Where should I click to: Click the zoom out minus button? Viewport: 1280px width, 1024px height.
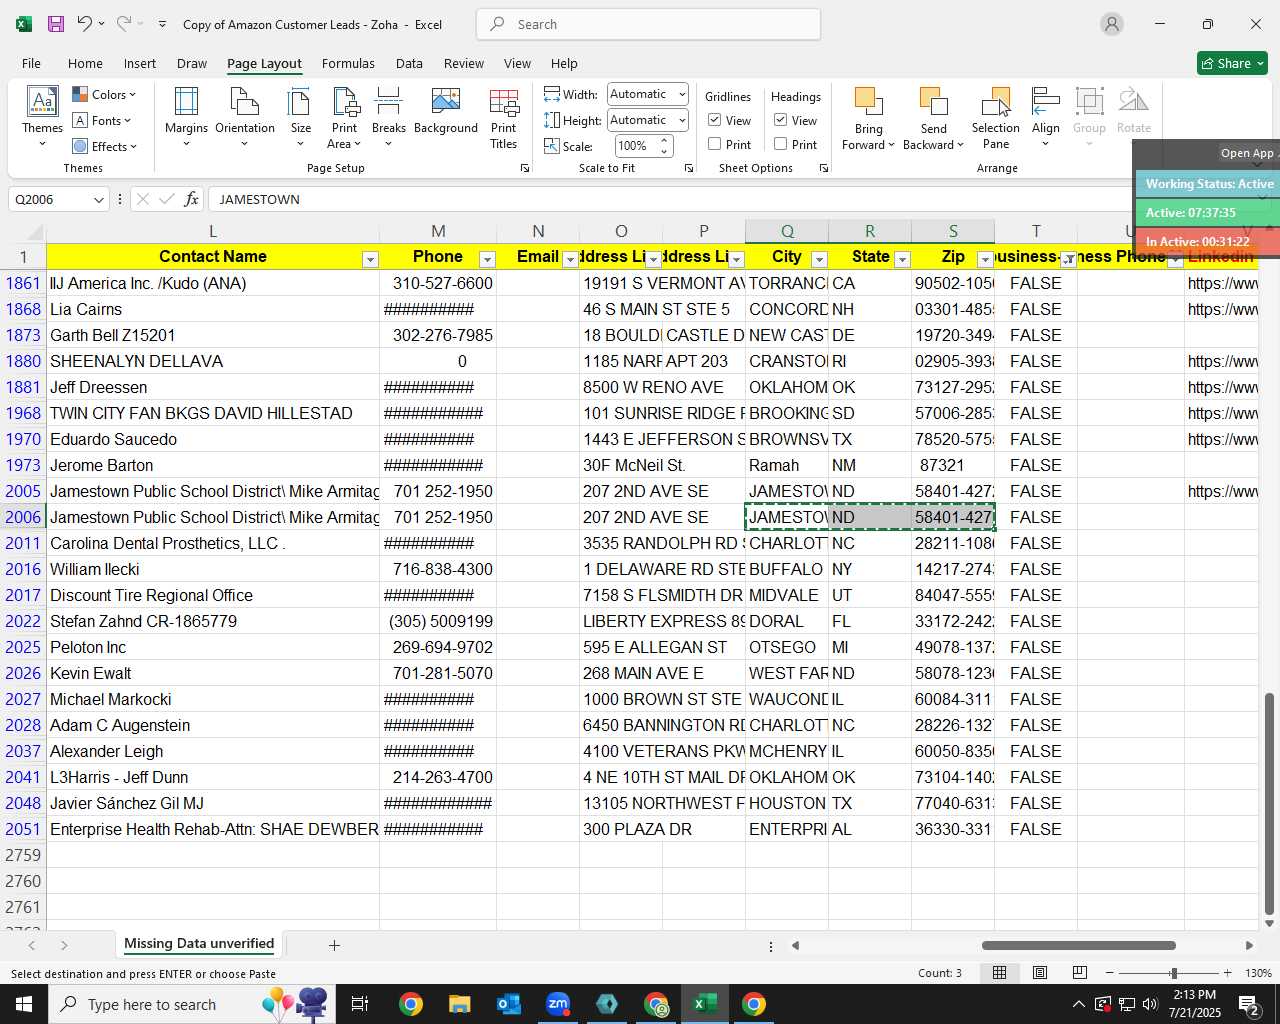coord(1109,973)
